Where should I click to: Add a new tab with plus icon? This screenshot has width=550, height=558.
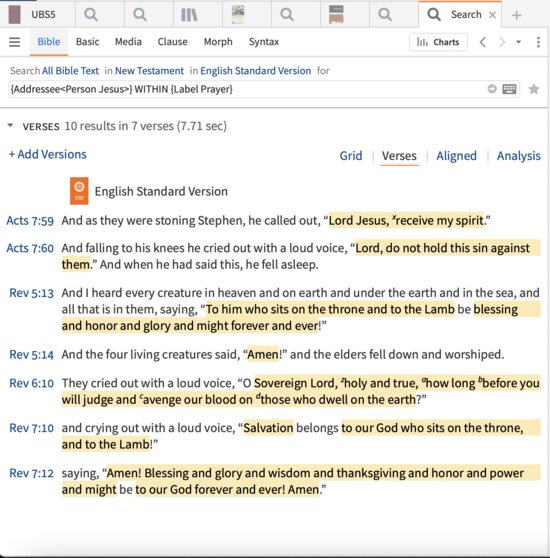coord(517,15)
